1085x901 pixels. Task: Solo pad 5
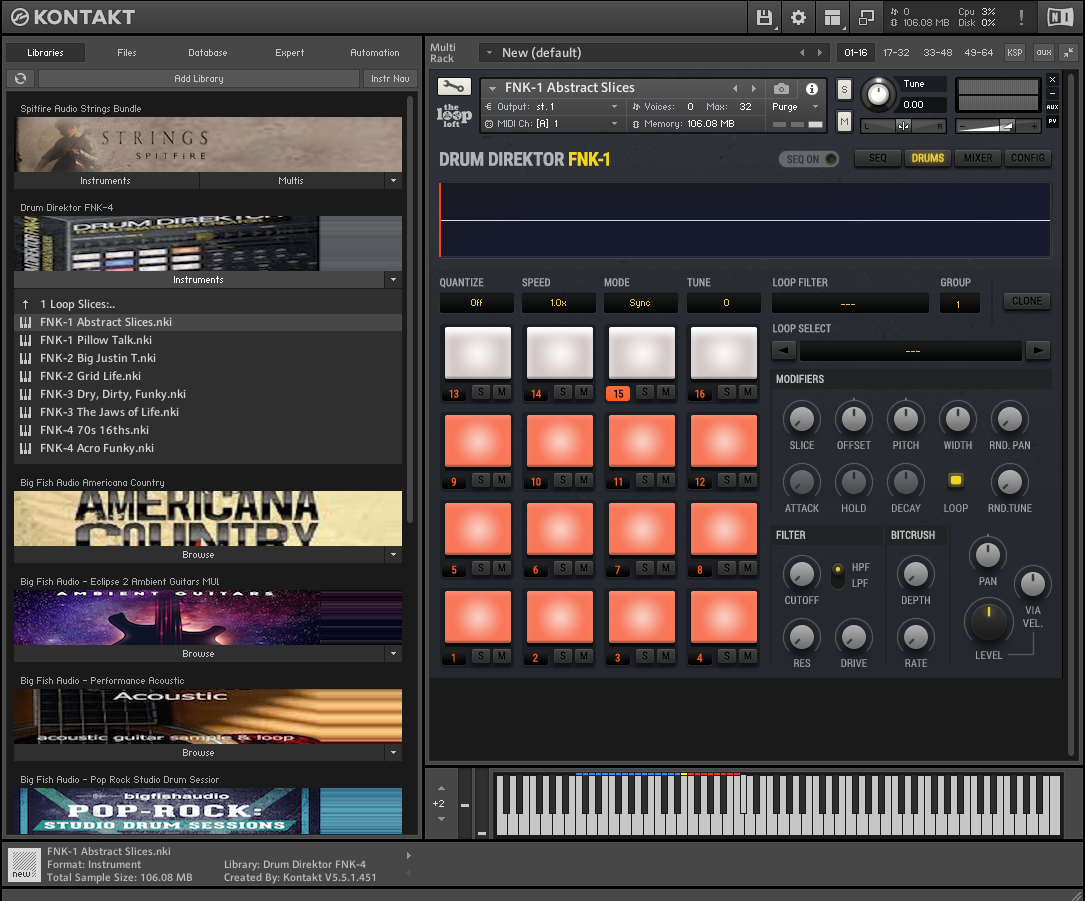point(481,568)
